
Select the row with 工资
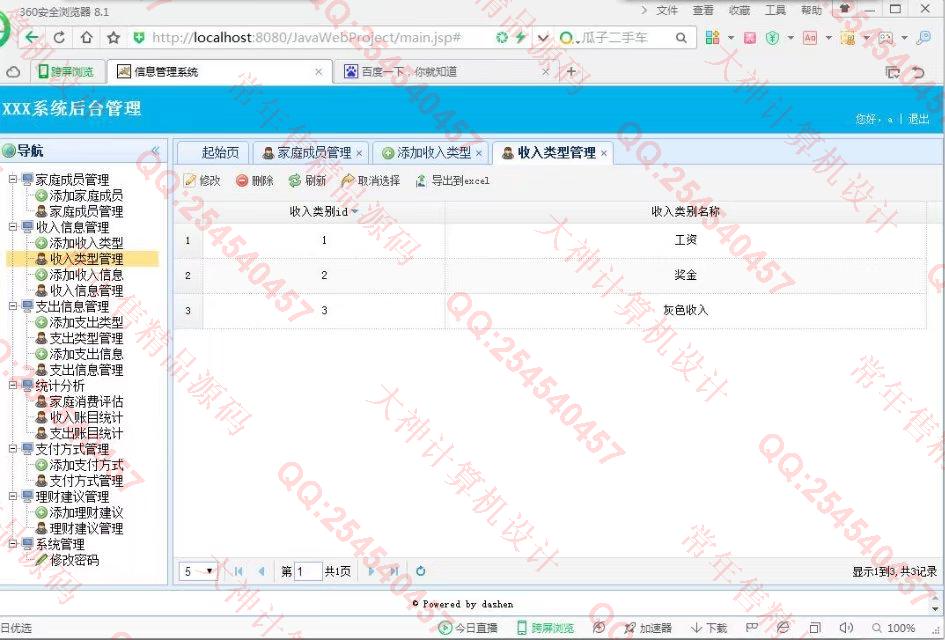pyautogui.click(x=550, y=240)
